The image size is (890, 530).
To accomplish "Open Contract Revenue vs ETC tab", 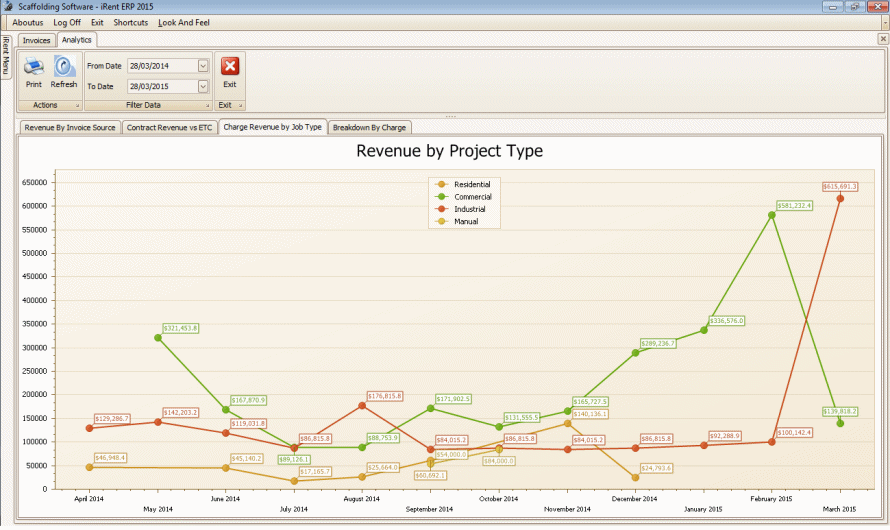I will coord(169,128).
